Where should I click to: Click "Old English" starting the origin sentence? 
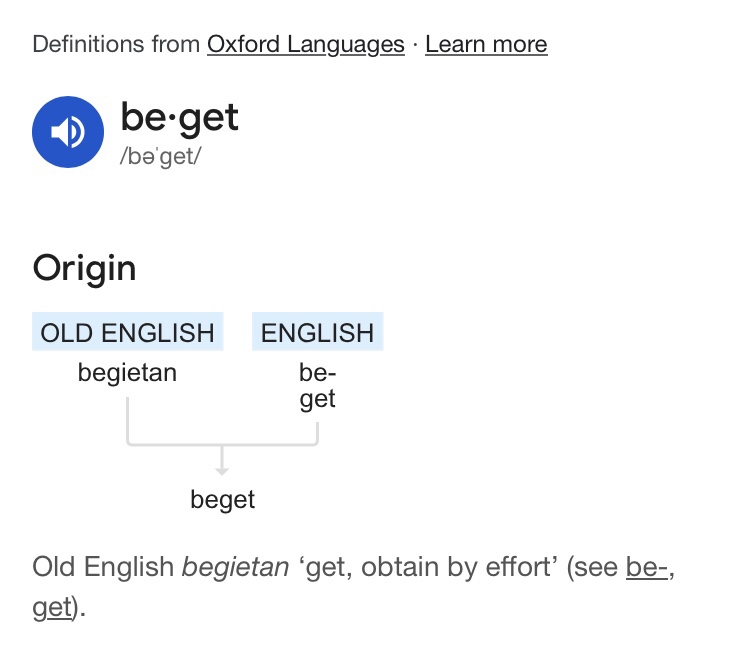102,567
